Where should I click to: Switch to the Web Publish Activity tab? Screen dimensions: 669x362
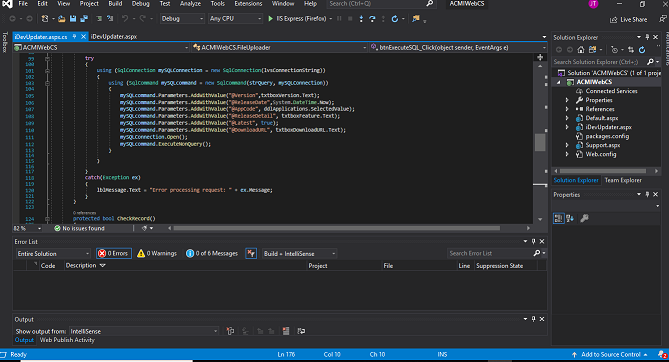pos(67,340)
